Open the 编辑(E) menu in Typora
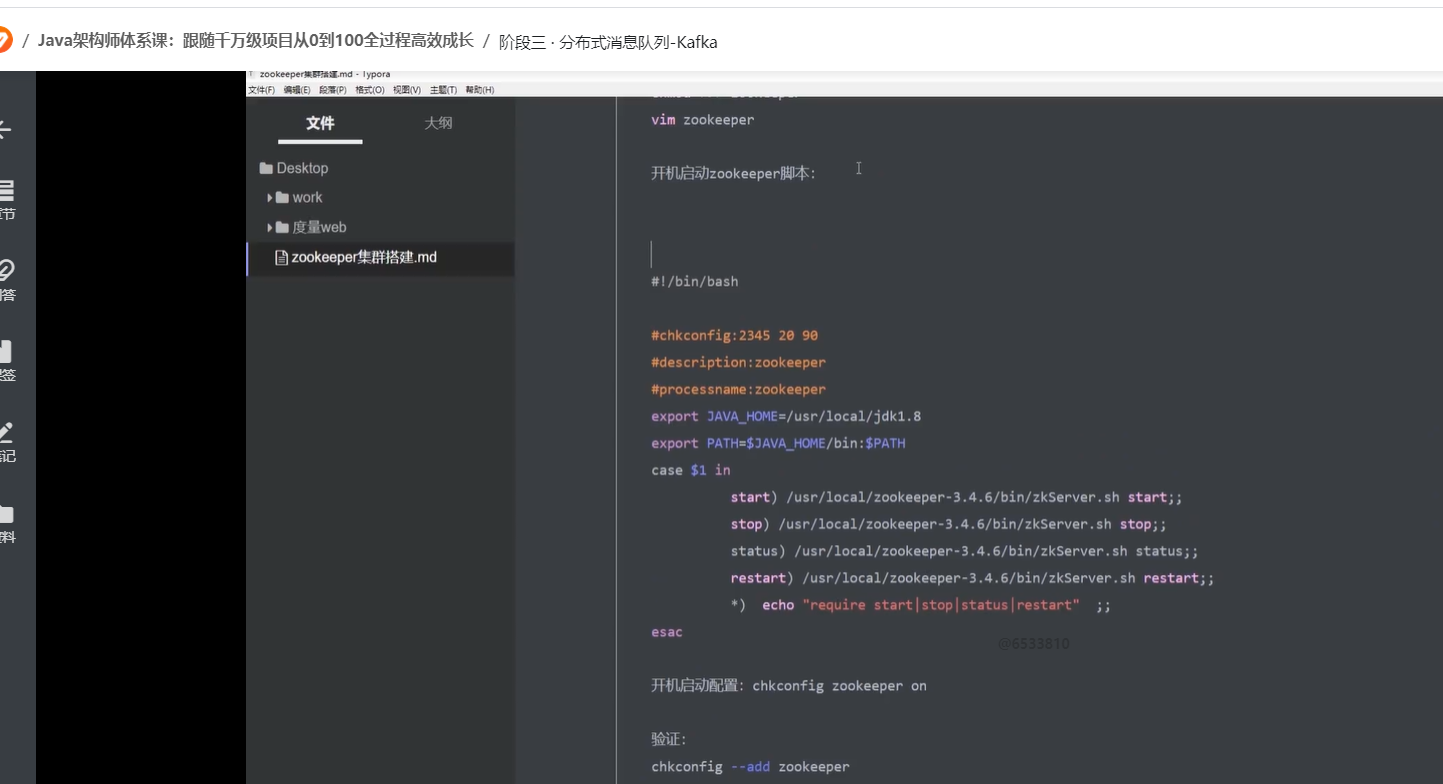1443x784 pixels. click(x=297, y=90)
